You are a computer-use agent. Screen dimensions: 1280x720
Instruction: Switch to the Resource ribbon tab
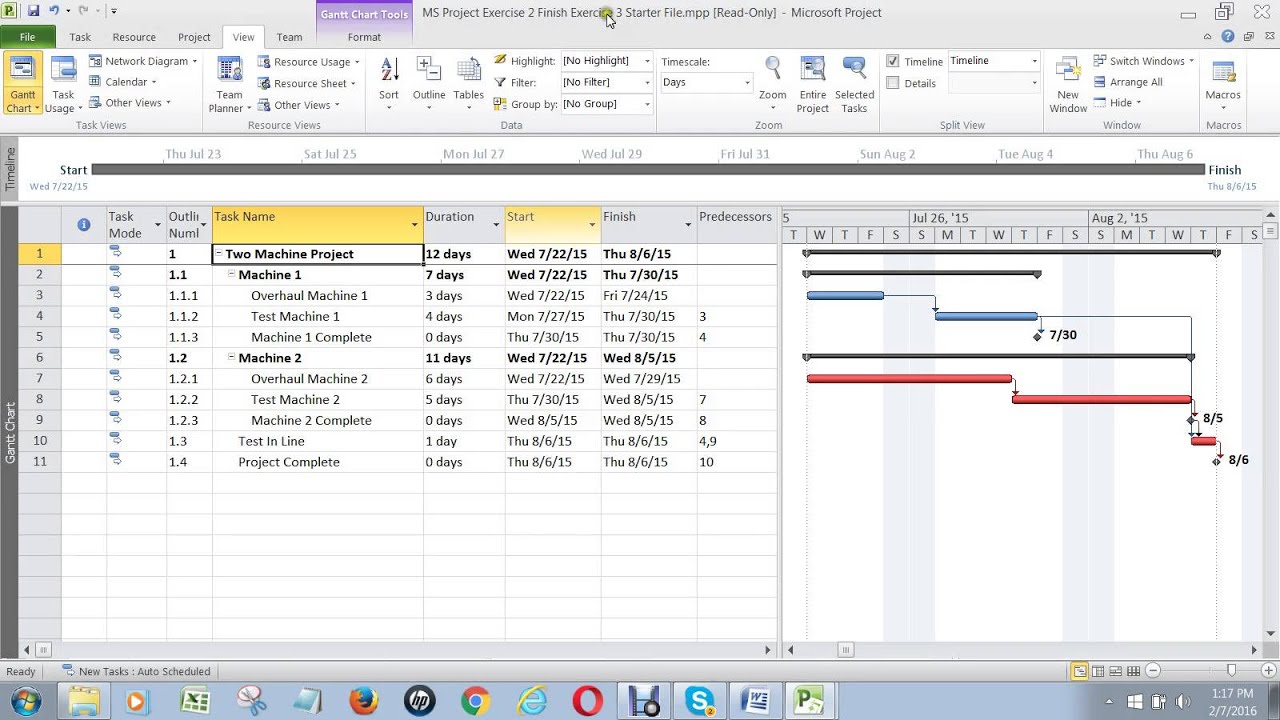[x=134, y=37]
